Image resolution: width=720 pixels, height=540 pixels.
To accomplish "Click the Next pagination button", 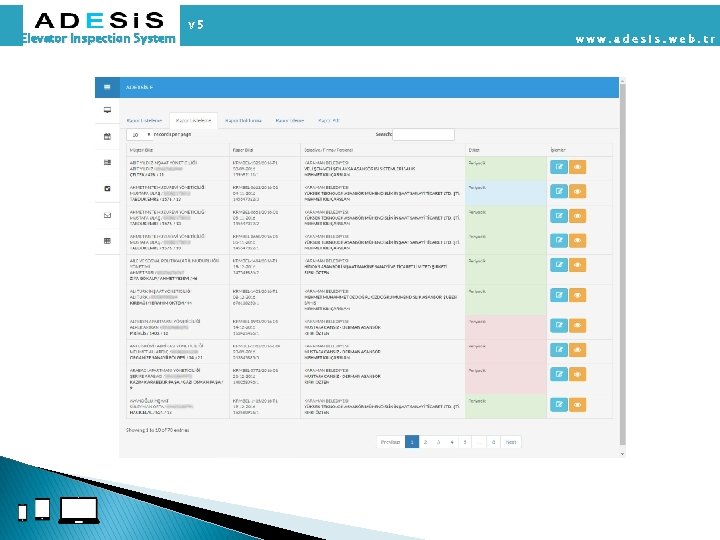I will (x=511, y=442).
